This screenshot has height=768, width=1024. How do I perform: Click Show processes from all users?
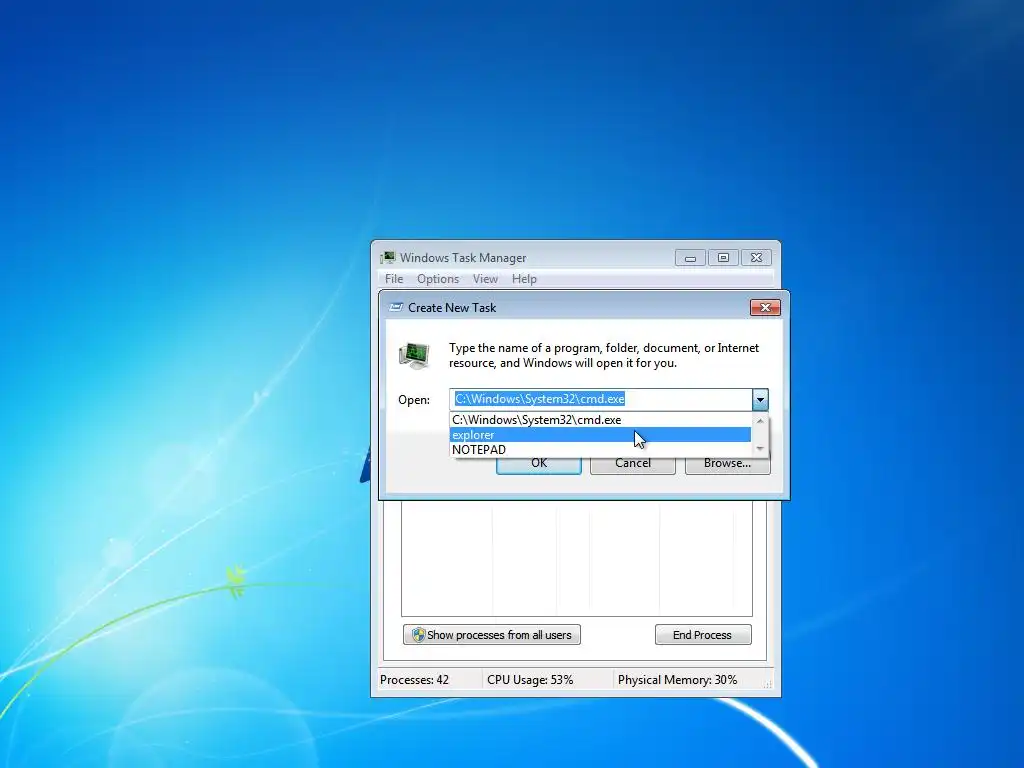(x=492, y=635)
